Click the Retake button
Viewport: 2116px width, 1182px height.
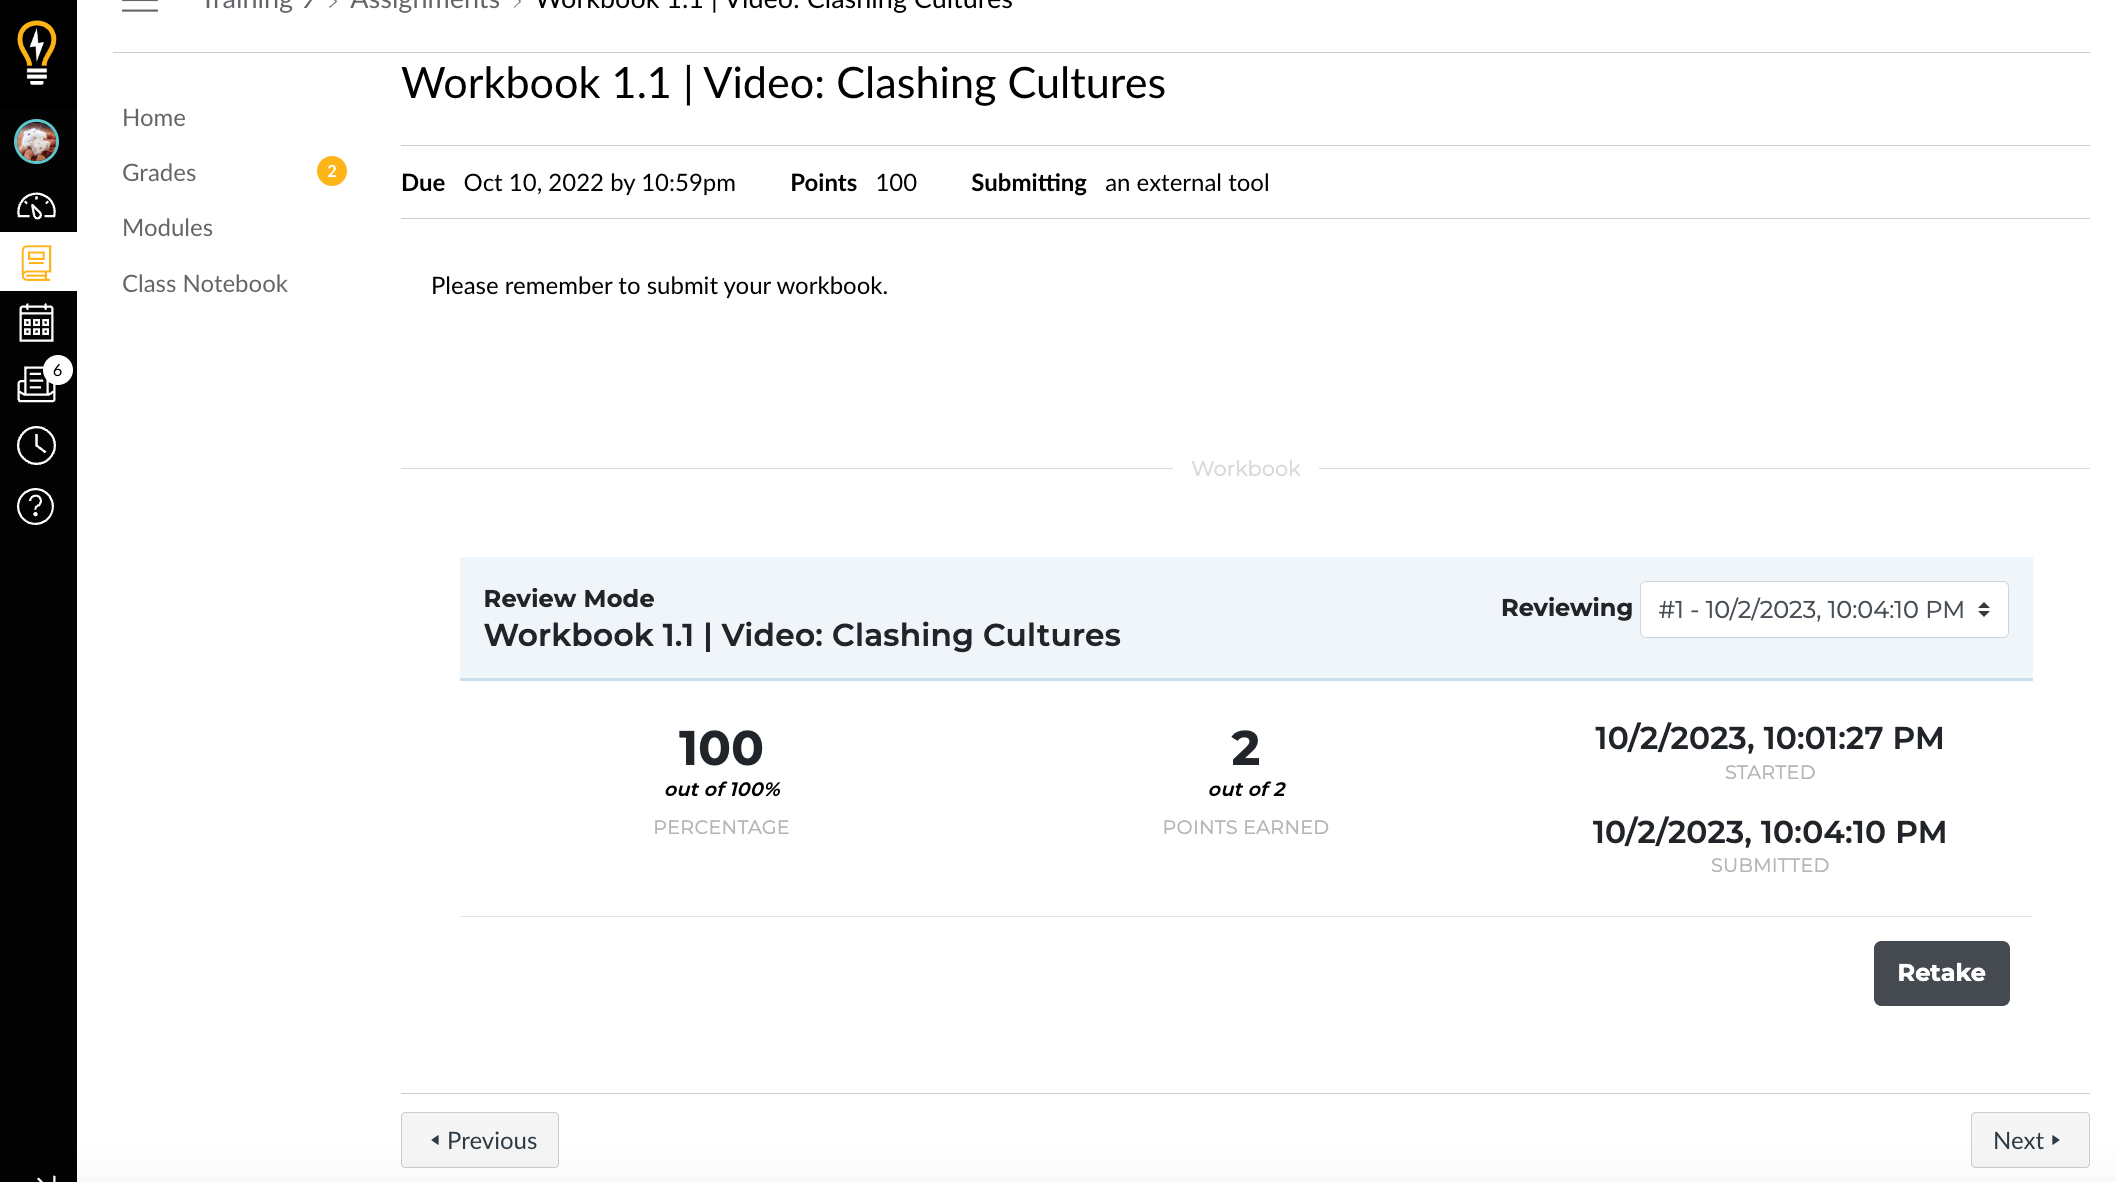[1940, 973]
